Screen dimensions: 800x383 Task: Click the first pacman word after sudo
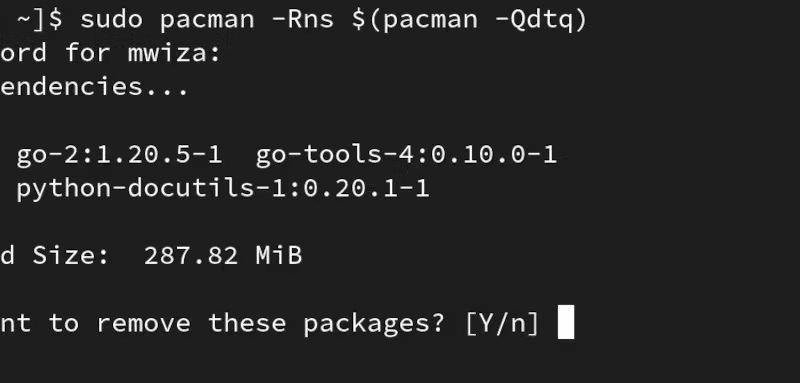point(207,20)
